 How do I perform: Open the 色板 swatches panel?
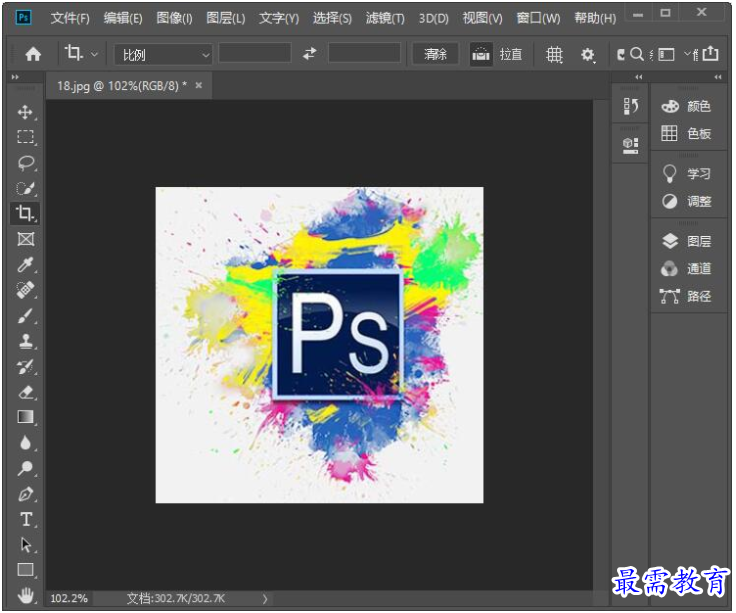pos(686,134)
